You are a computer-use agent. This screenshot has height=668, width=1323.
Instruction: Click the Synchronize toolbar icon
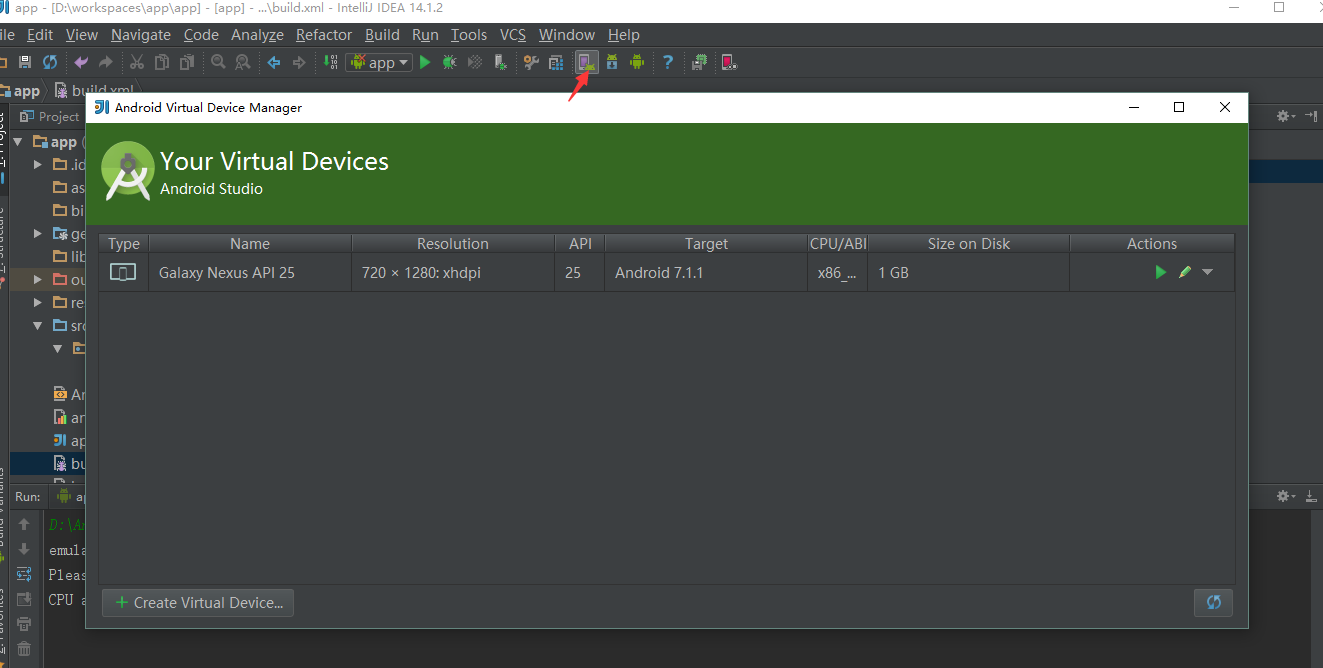coord(50,62)
